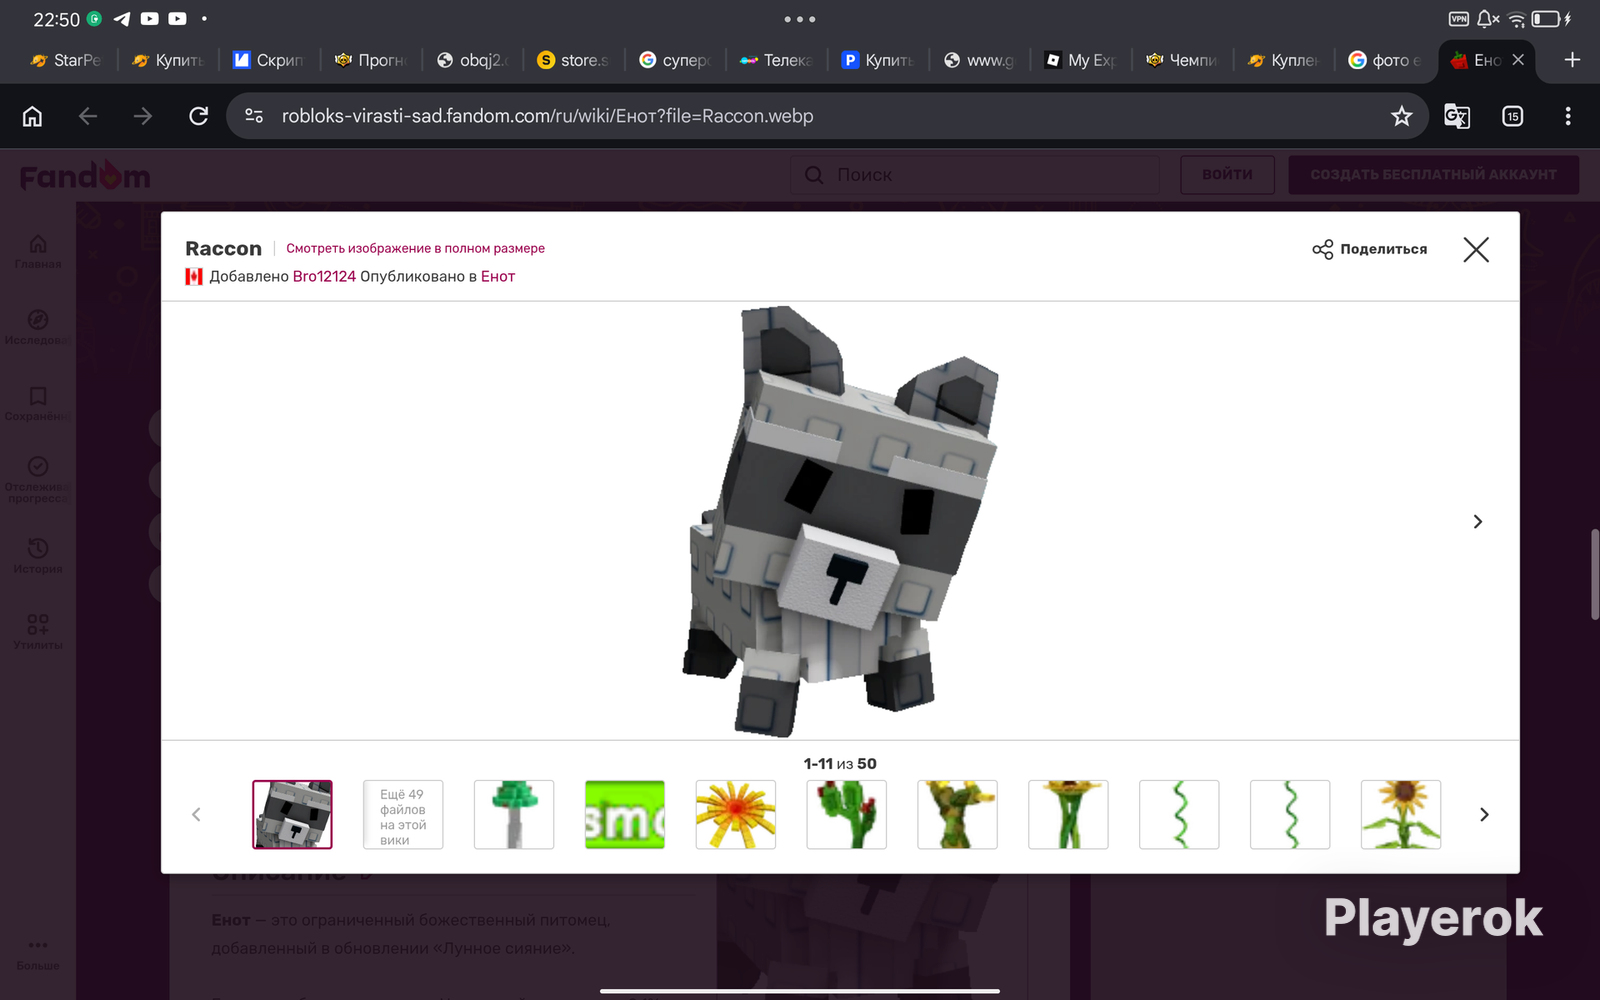Go to previous thumbnails page
1600x1000 pixels.
(196, 814)
